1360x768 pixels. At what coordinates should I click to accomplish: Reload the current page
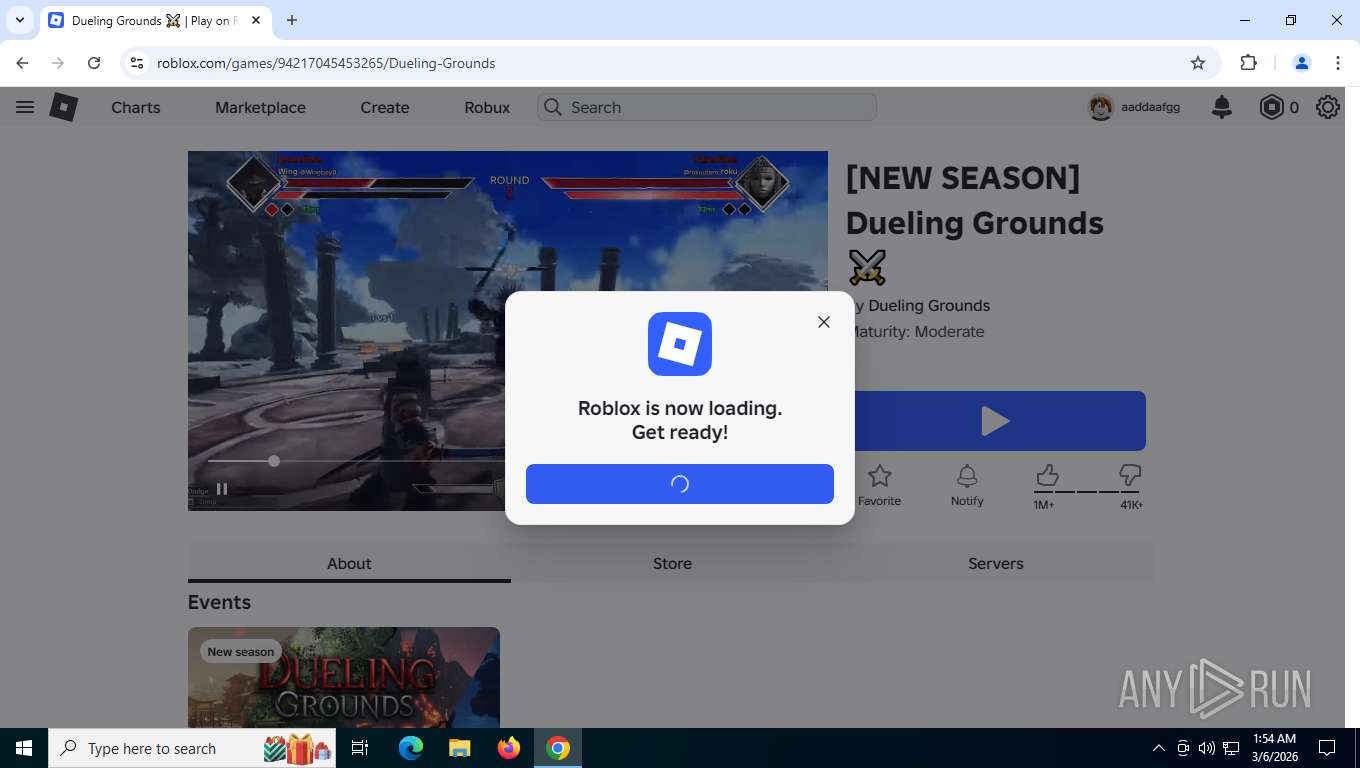tap(94, 63)
